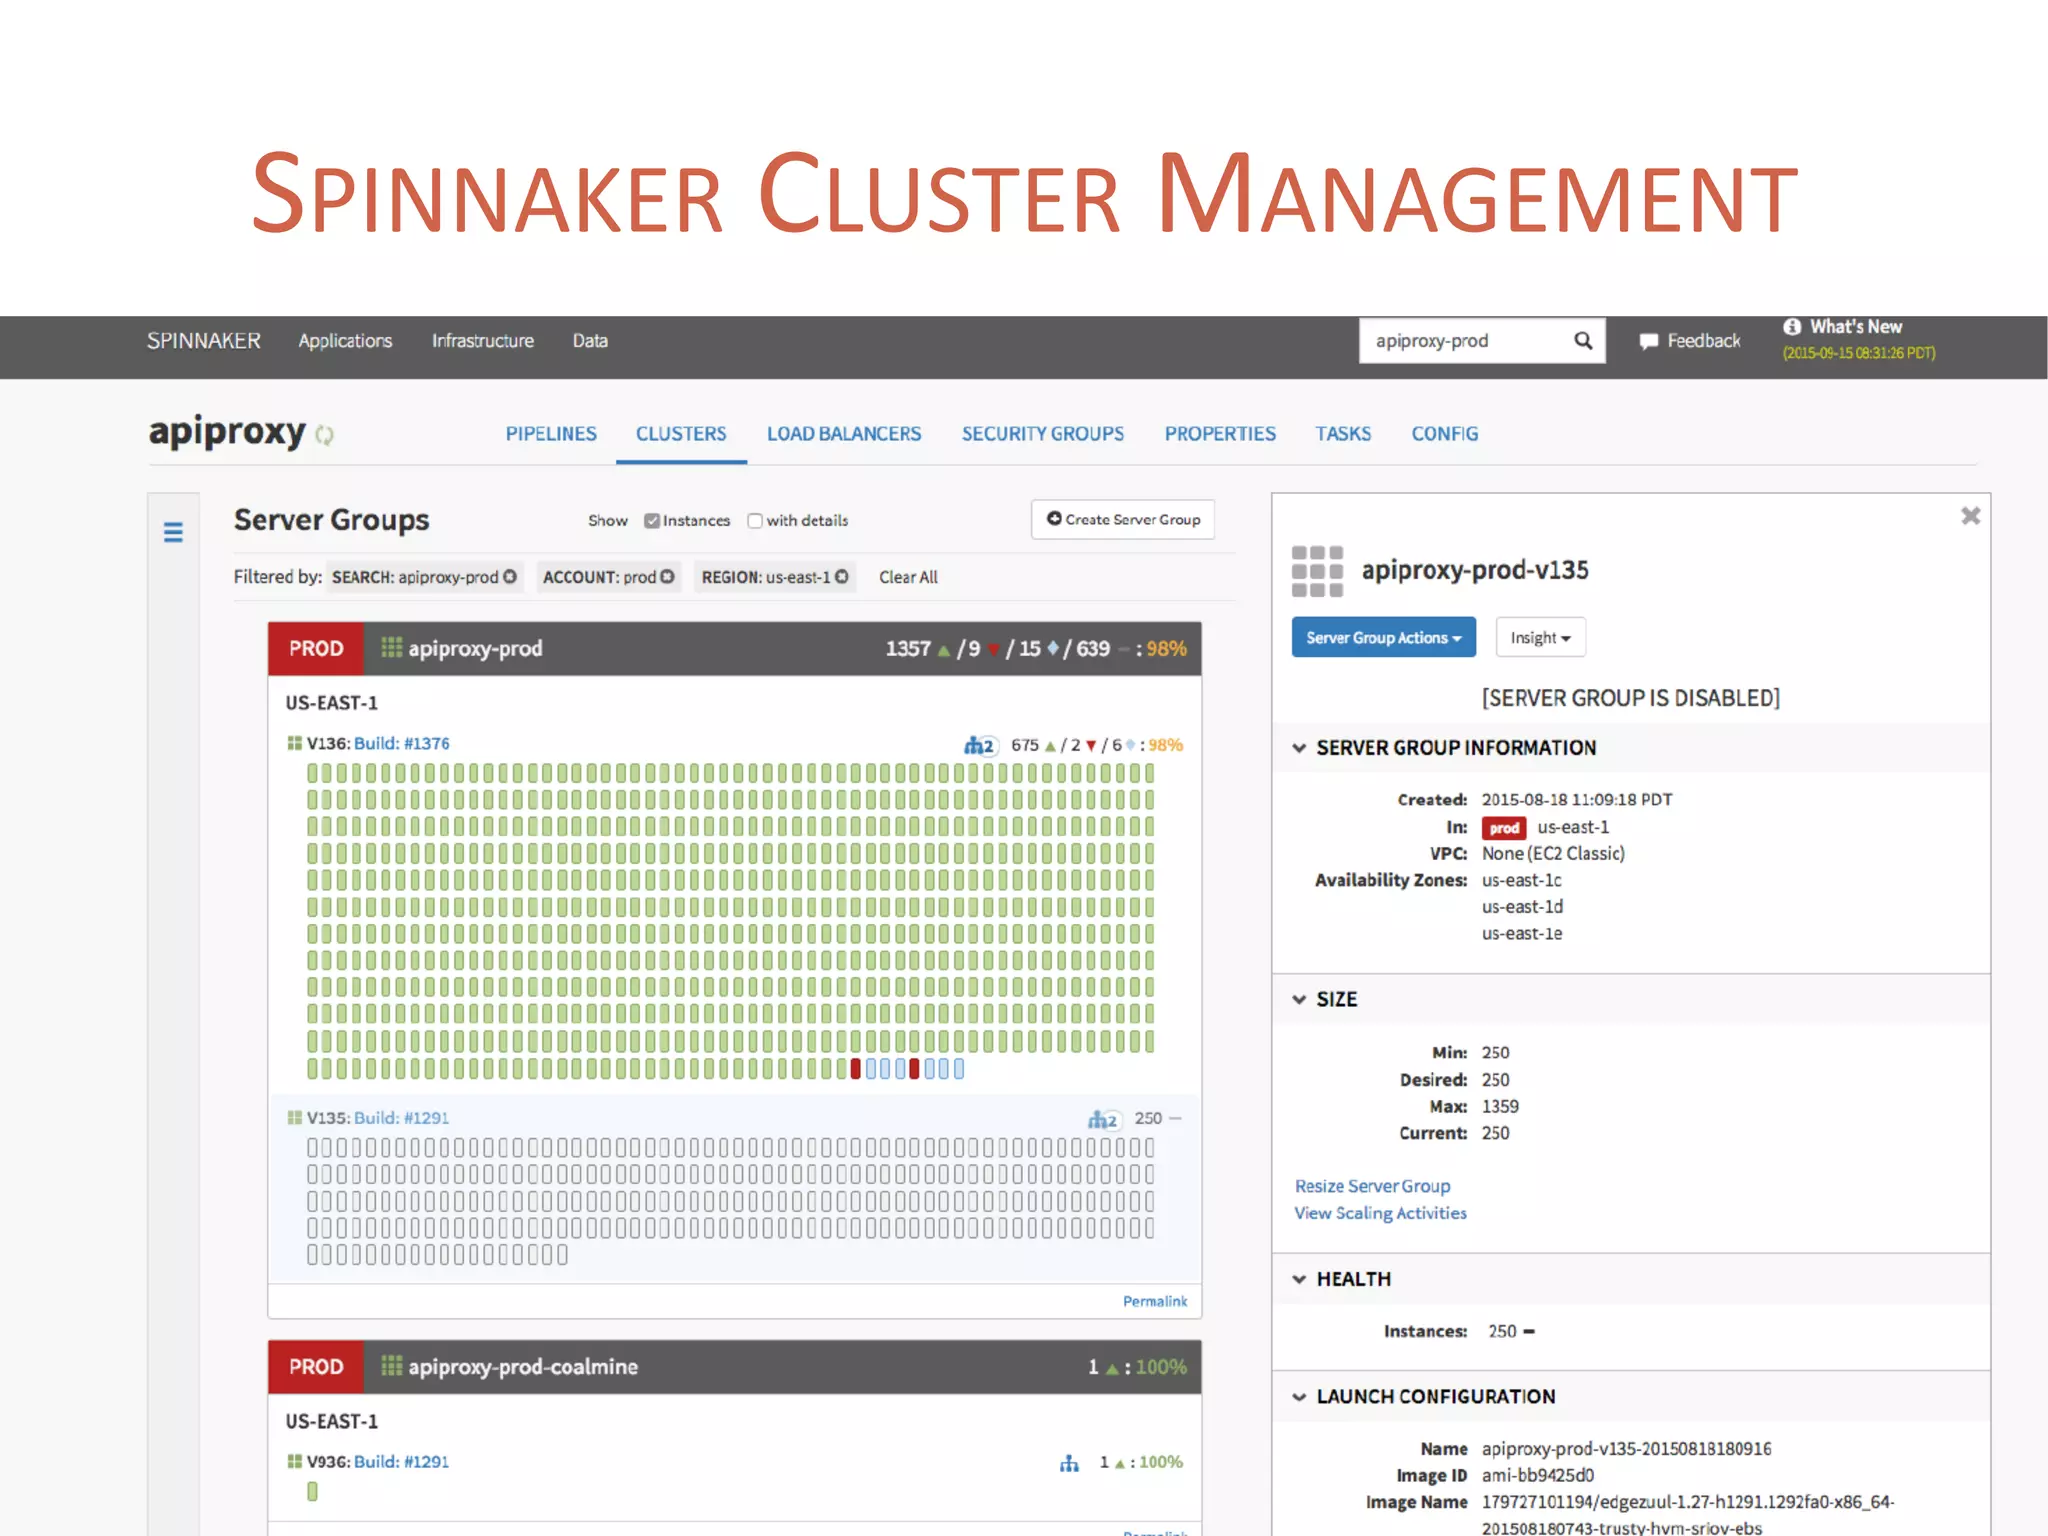Viewport: 2048px width, 1536px height.
Task: Click the apiproxy-prod-coalmine cluster header
Action: (734, 1366)
